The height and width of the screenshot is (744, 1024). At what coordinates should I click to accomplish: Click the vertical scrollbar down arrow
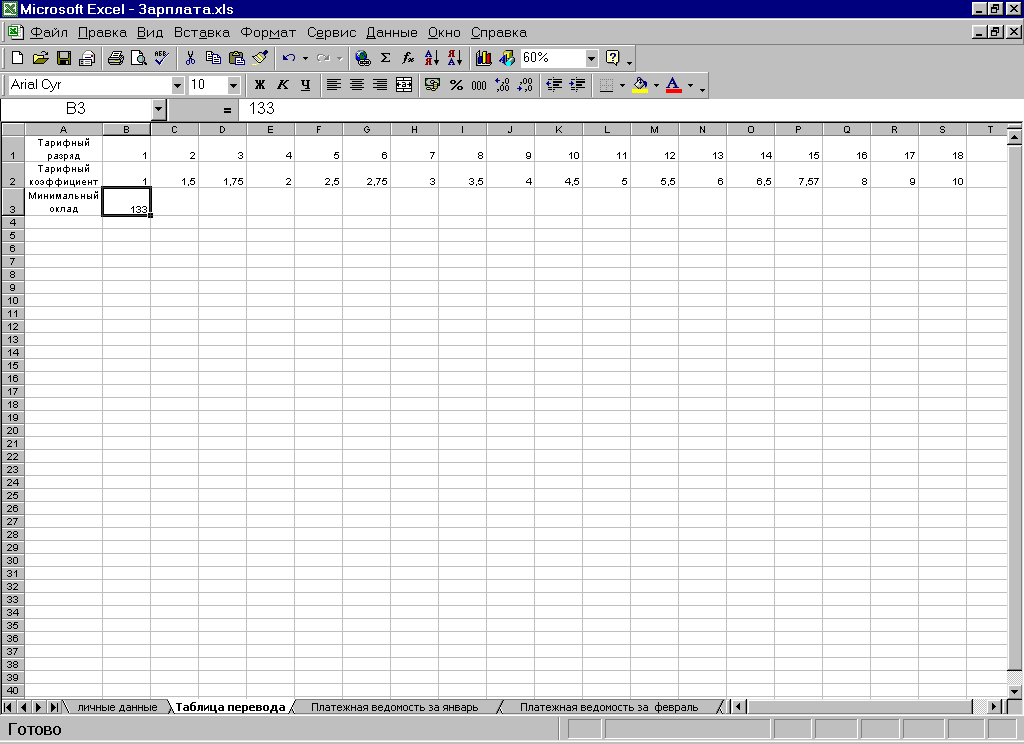point(1014,691)
